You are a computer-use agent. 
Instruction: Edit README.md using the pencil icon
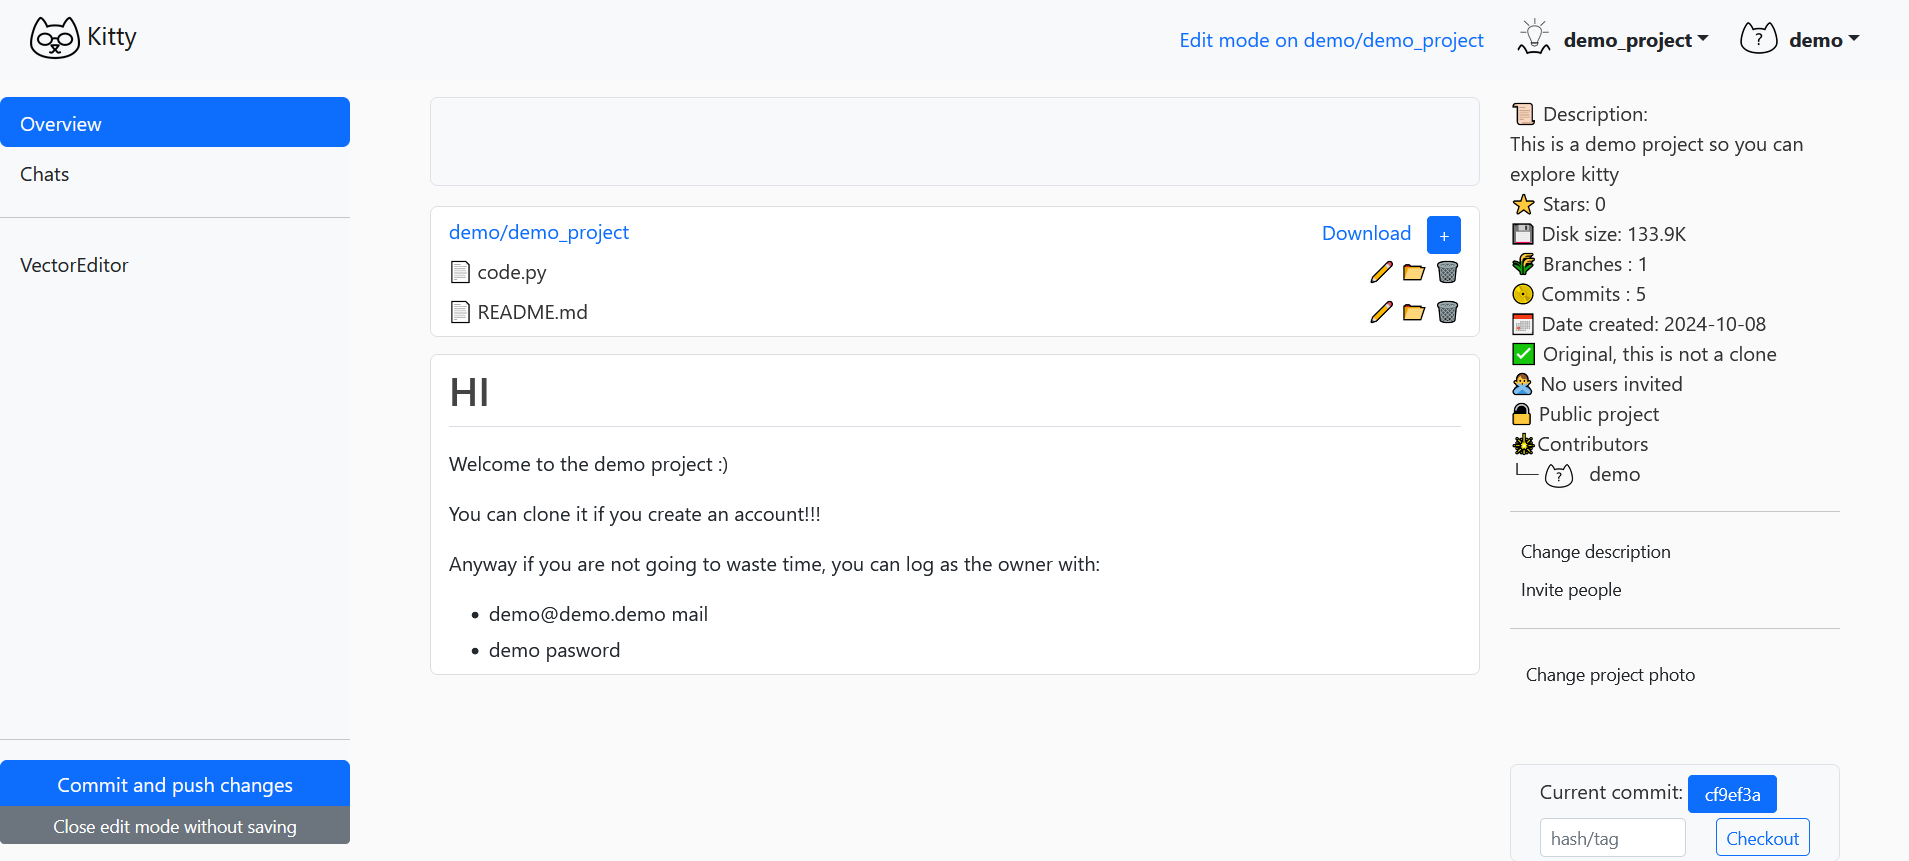(x=1381, y=312)
